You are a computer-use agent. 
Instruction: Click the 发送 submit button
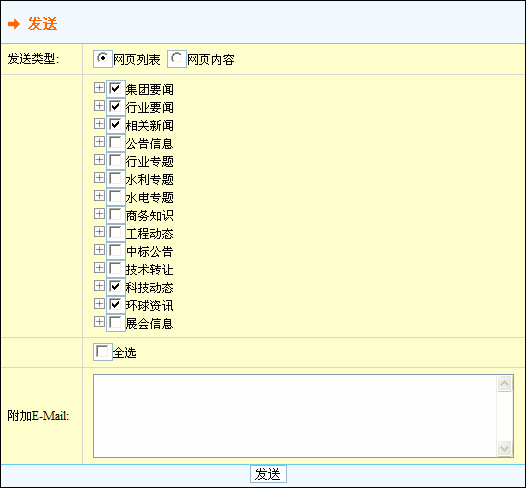(268, 474)
